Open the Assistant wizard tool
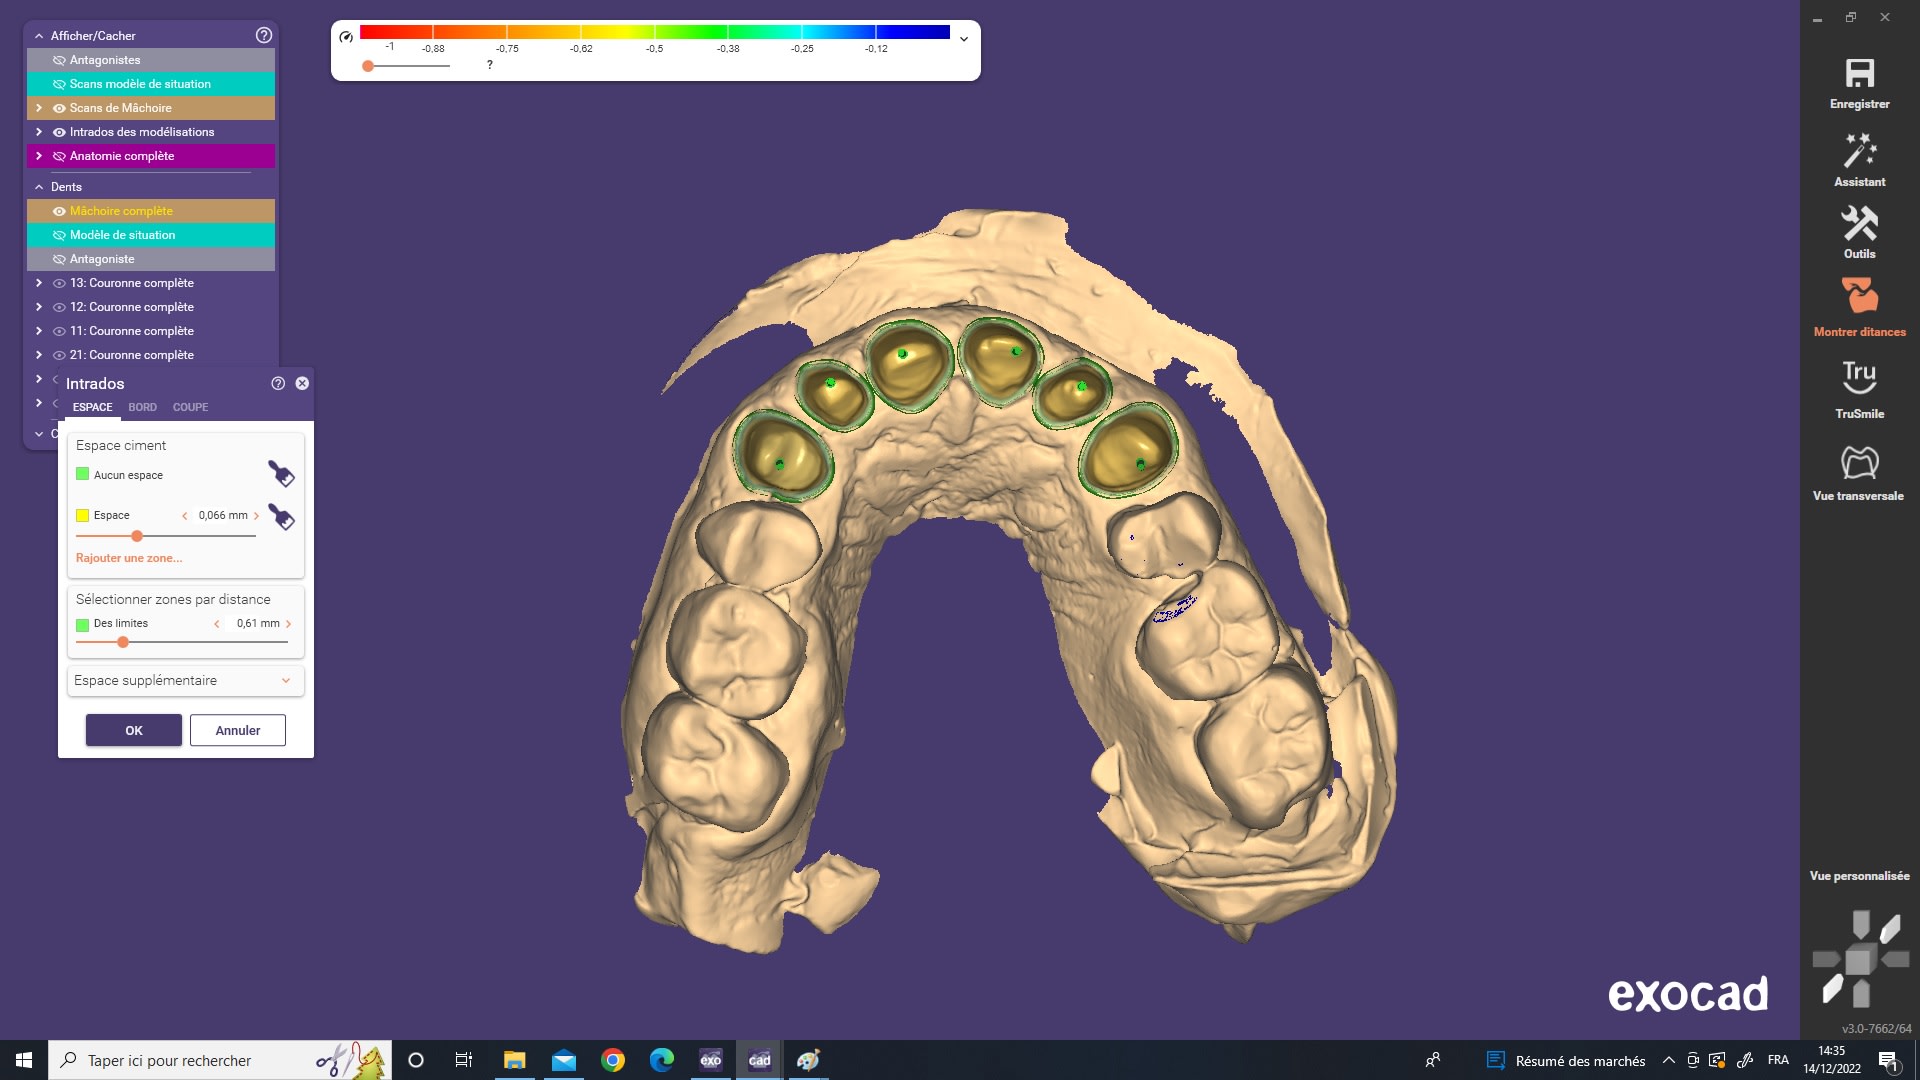The image size is (1920, 1080). [1859, 152]
